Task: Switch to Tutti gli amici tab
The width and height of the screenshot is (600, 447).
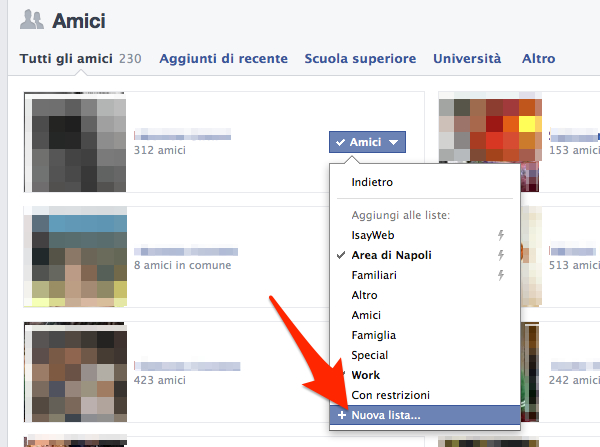Action: pyautogui.click(x=80, y=59)
